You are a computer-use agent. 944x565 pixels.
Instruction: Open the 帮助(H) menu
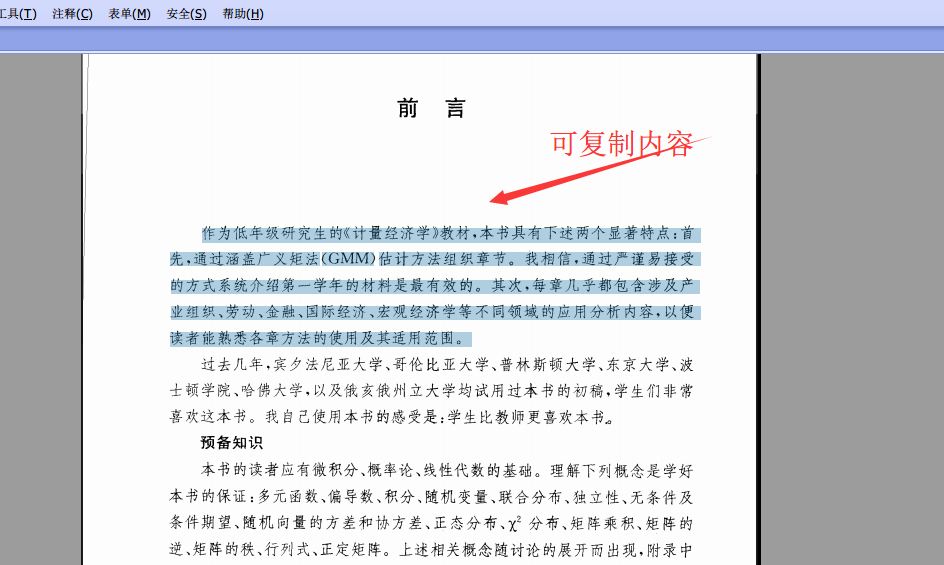(x=243, y=14)
